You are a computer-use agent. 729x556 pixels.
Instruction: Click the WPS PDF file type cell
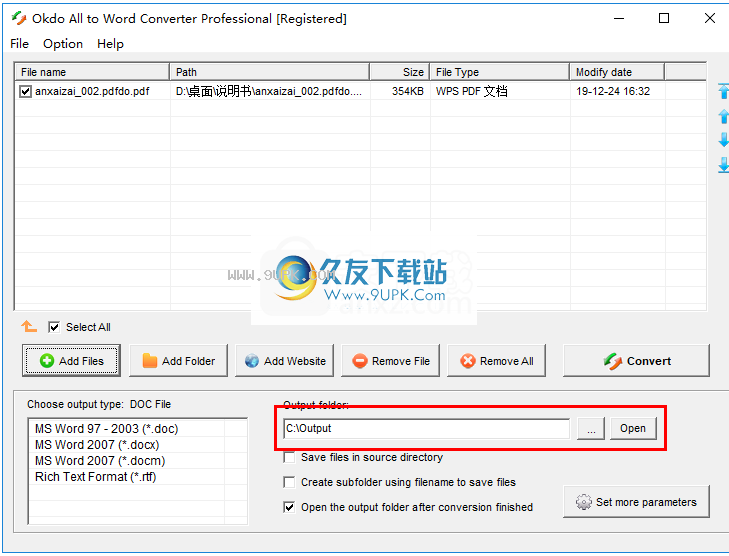tap(471, 91)
